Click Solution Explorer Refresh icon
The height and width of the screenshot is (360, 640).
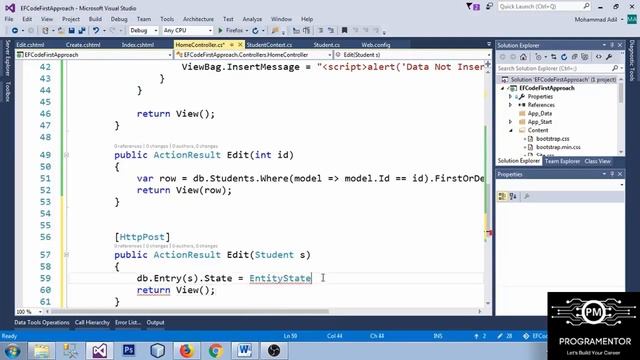tap(564, 57)
